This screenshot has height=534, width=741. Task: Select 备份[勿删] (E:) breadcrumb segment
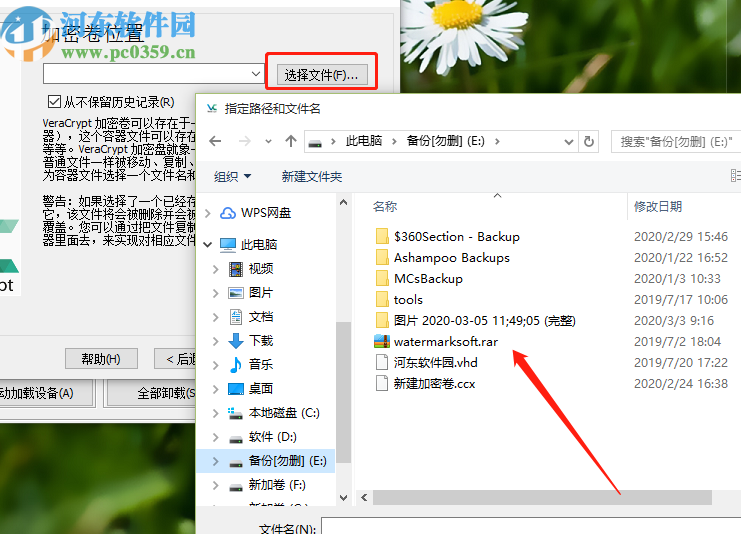(x=445, y=141)
